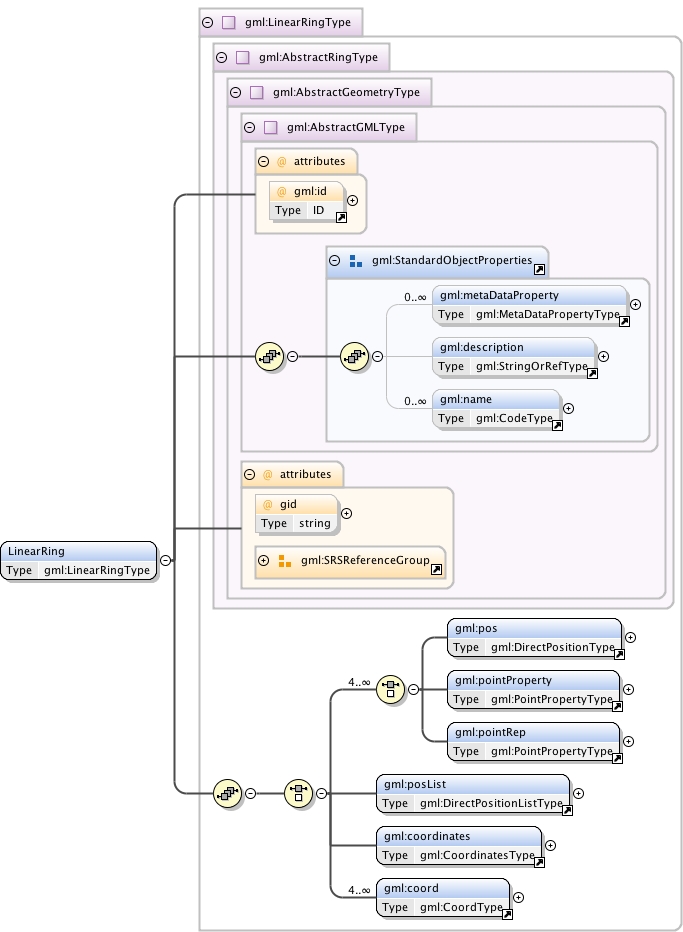Follow gml:StringOrRefType reference arrow icon
The image size is (683, 932).
point(592,374)
